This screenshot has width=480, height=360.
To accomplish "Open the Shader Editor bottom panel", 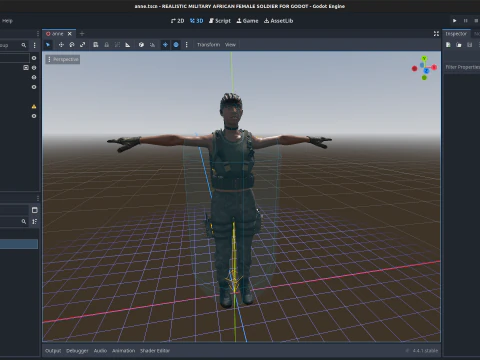I will pos(155,351).
